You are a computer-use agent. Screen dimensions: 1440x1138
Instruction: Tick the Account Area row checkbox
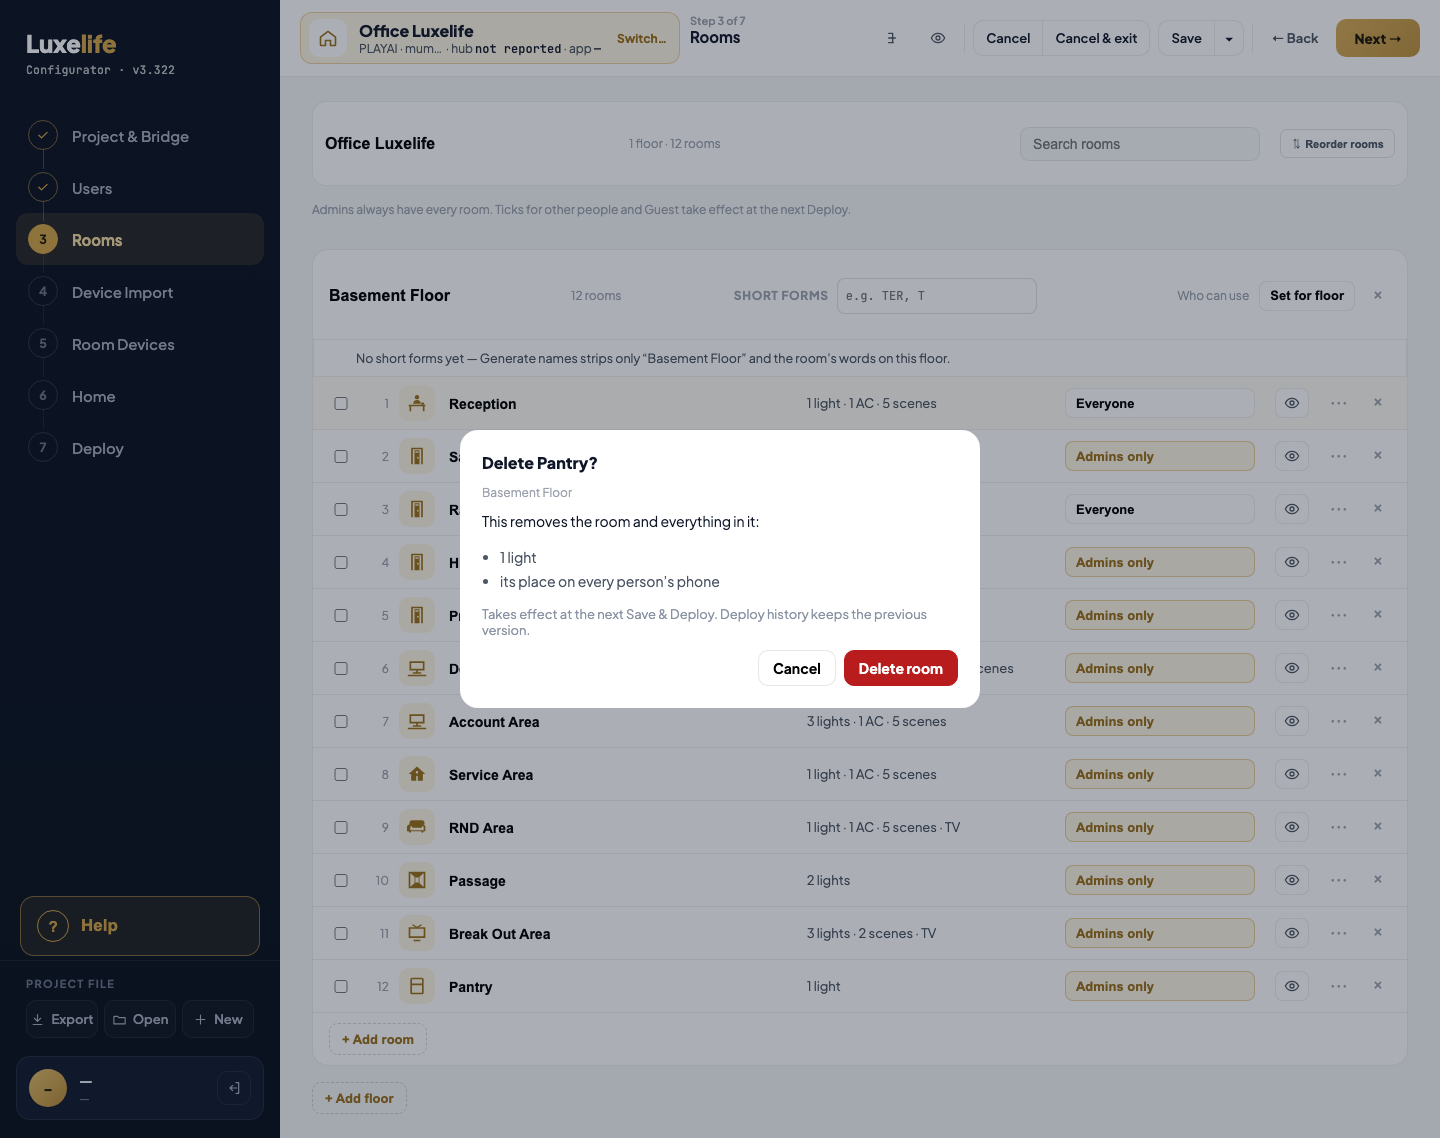click(341, 721)
